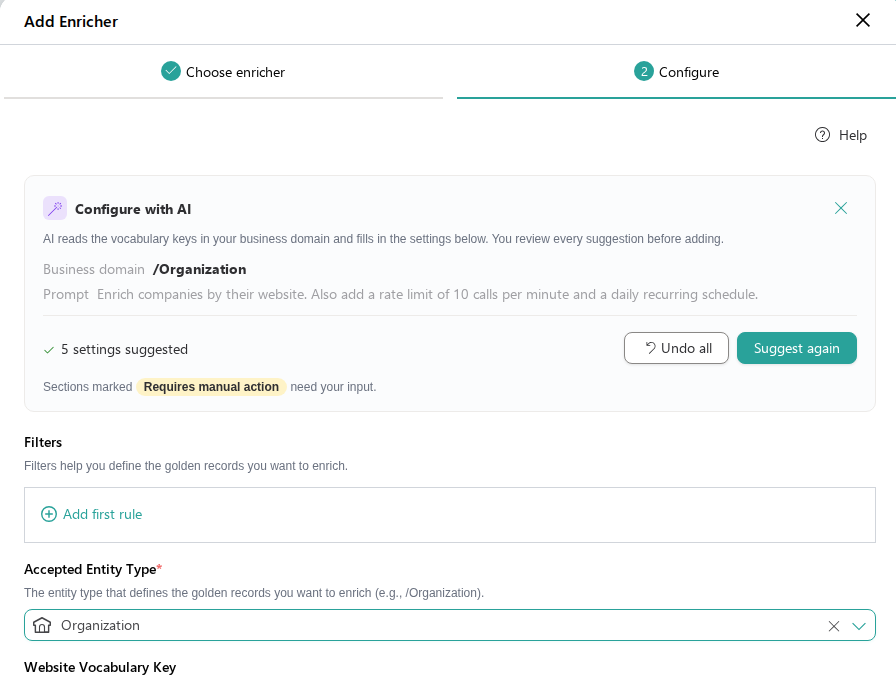The height and width of the screenshot is (680, 896).
Task: Click the green checkmark step icon
Action: click(170, 71)
